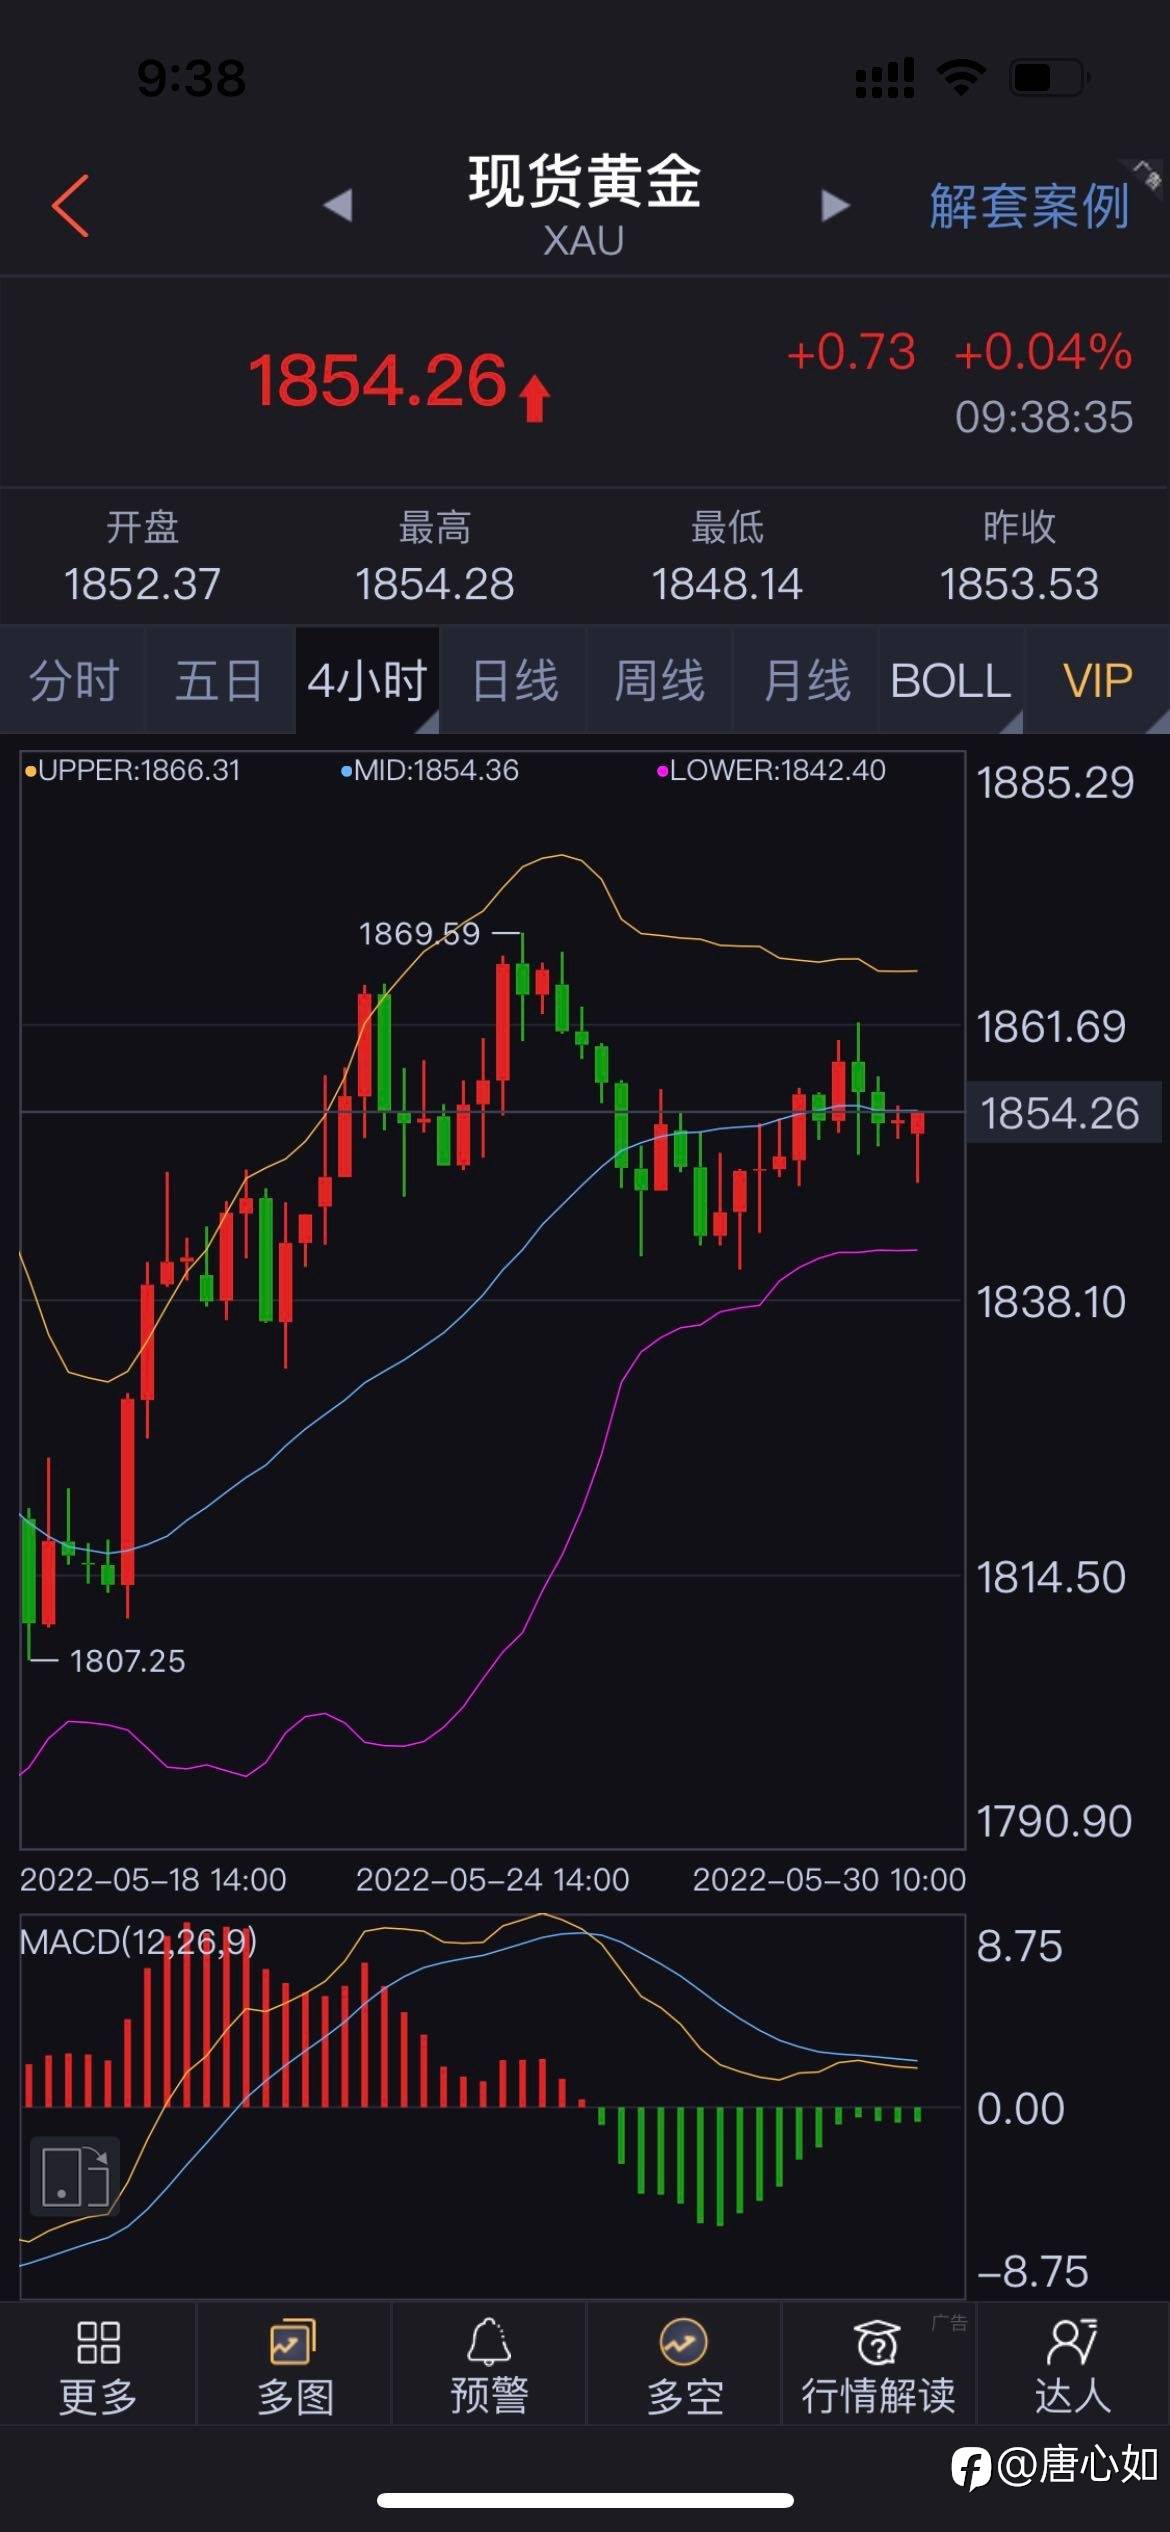
Task: Open the 多图 multi-chart icon
Action: pyautogui.click(x=293, y=2365)
